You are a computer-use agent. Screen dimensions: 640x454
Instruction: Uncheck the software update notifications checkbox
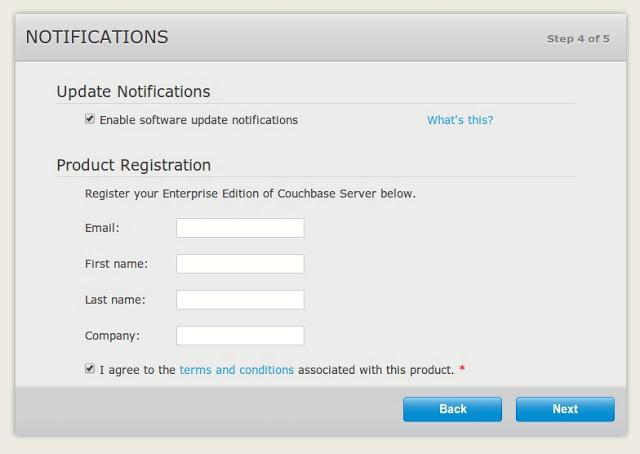90,119
